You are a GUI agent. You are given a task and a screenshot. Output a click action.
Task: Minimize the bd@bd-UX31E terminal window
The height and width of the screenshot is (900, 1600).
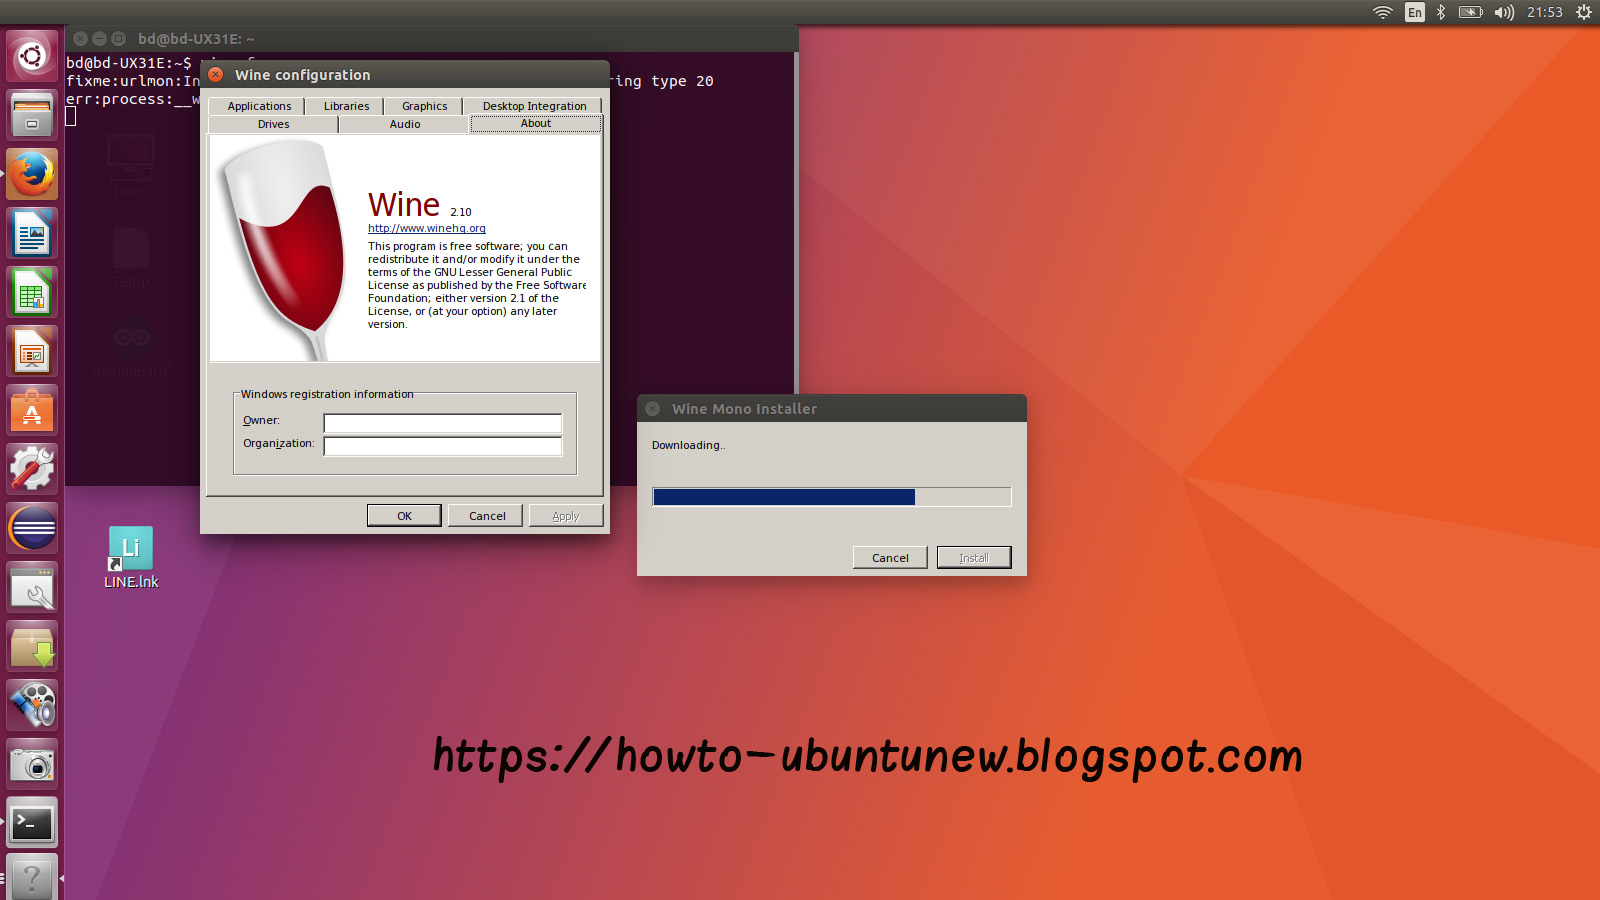[x=99, y=39]
